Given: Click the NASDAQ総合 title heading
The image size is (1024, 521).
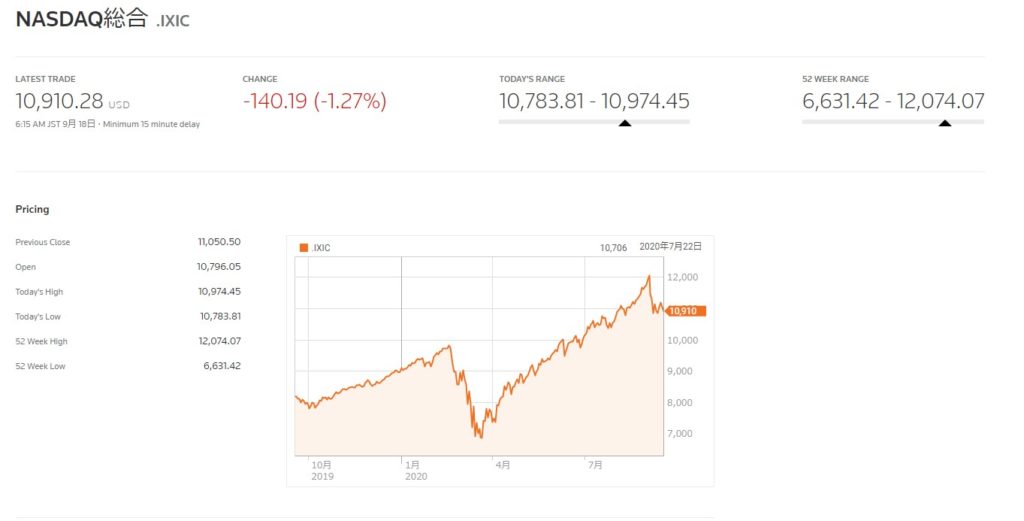Looking at the screenshot, I should [x=82, y=18].
